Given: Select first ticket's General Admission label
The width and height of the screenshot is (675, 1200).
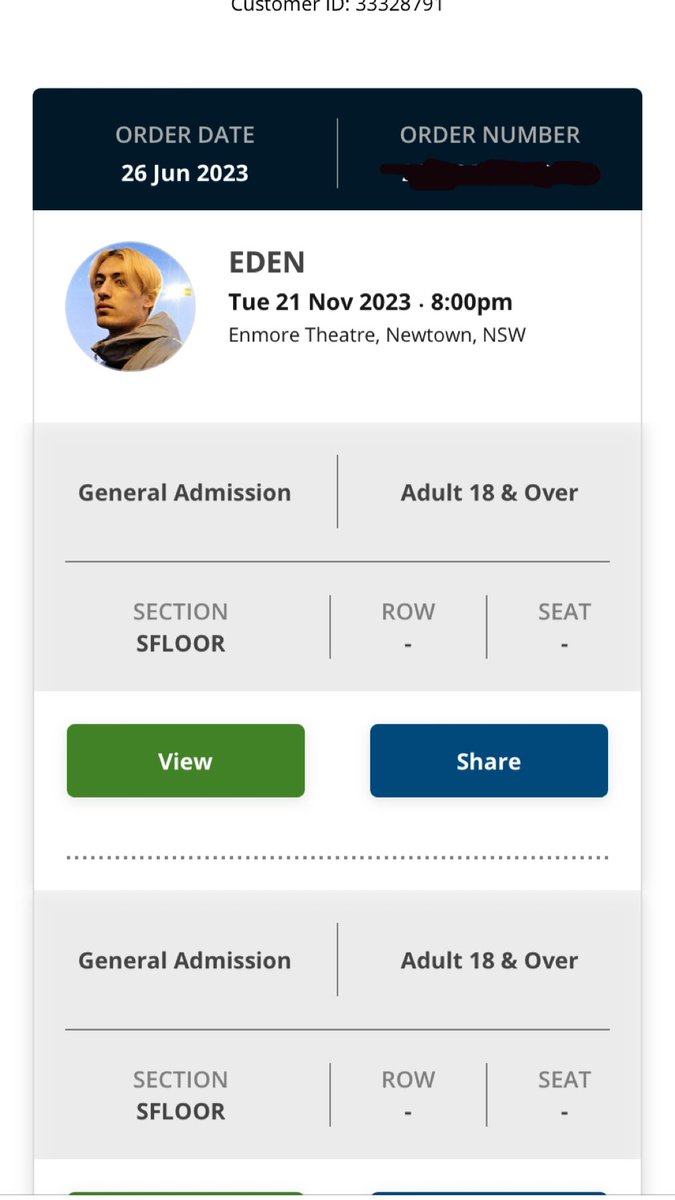Looking at the screenshot, I should pos(185,492).
